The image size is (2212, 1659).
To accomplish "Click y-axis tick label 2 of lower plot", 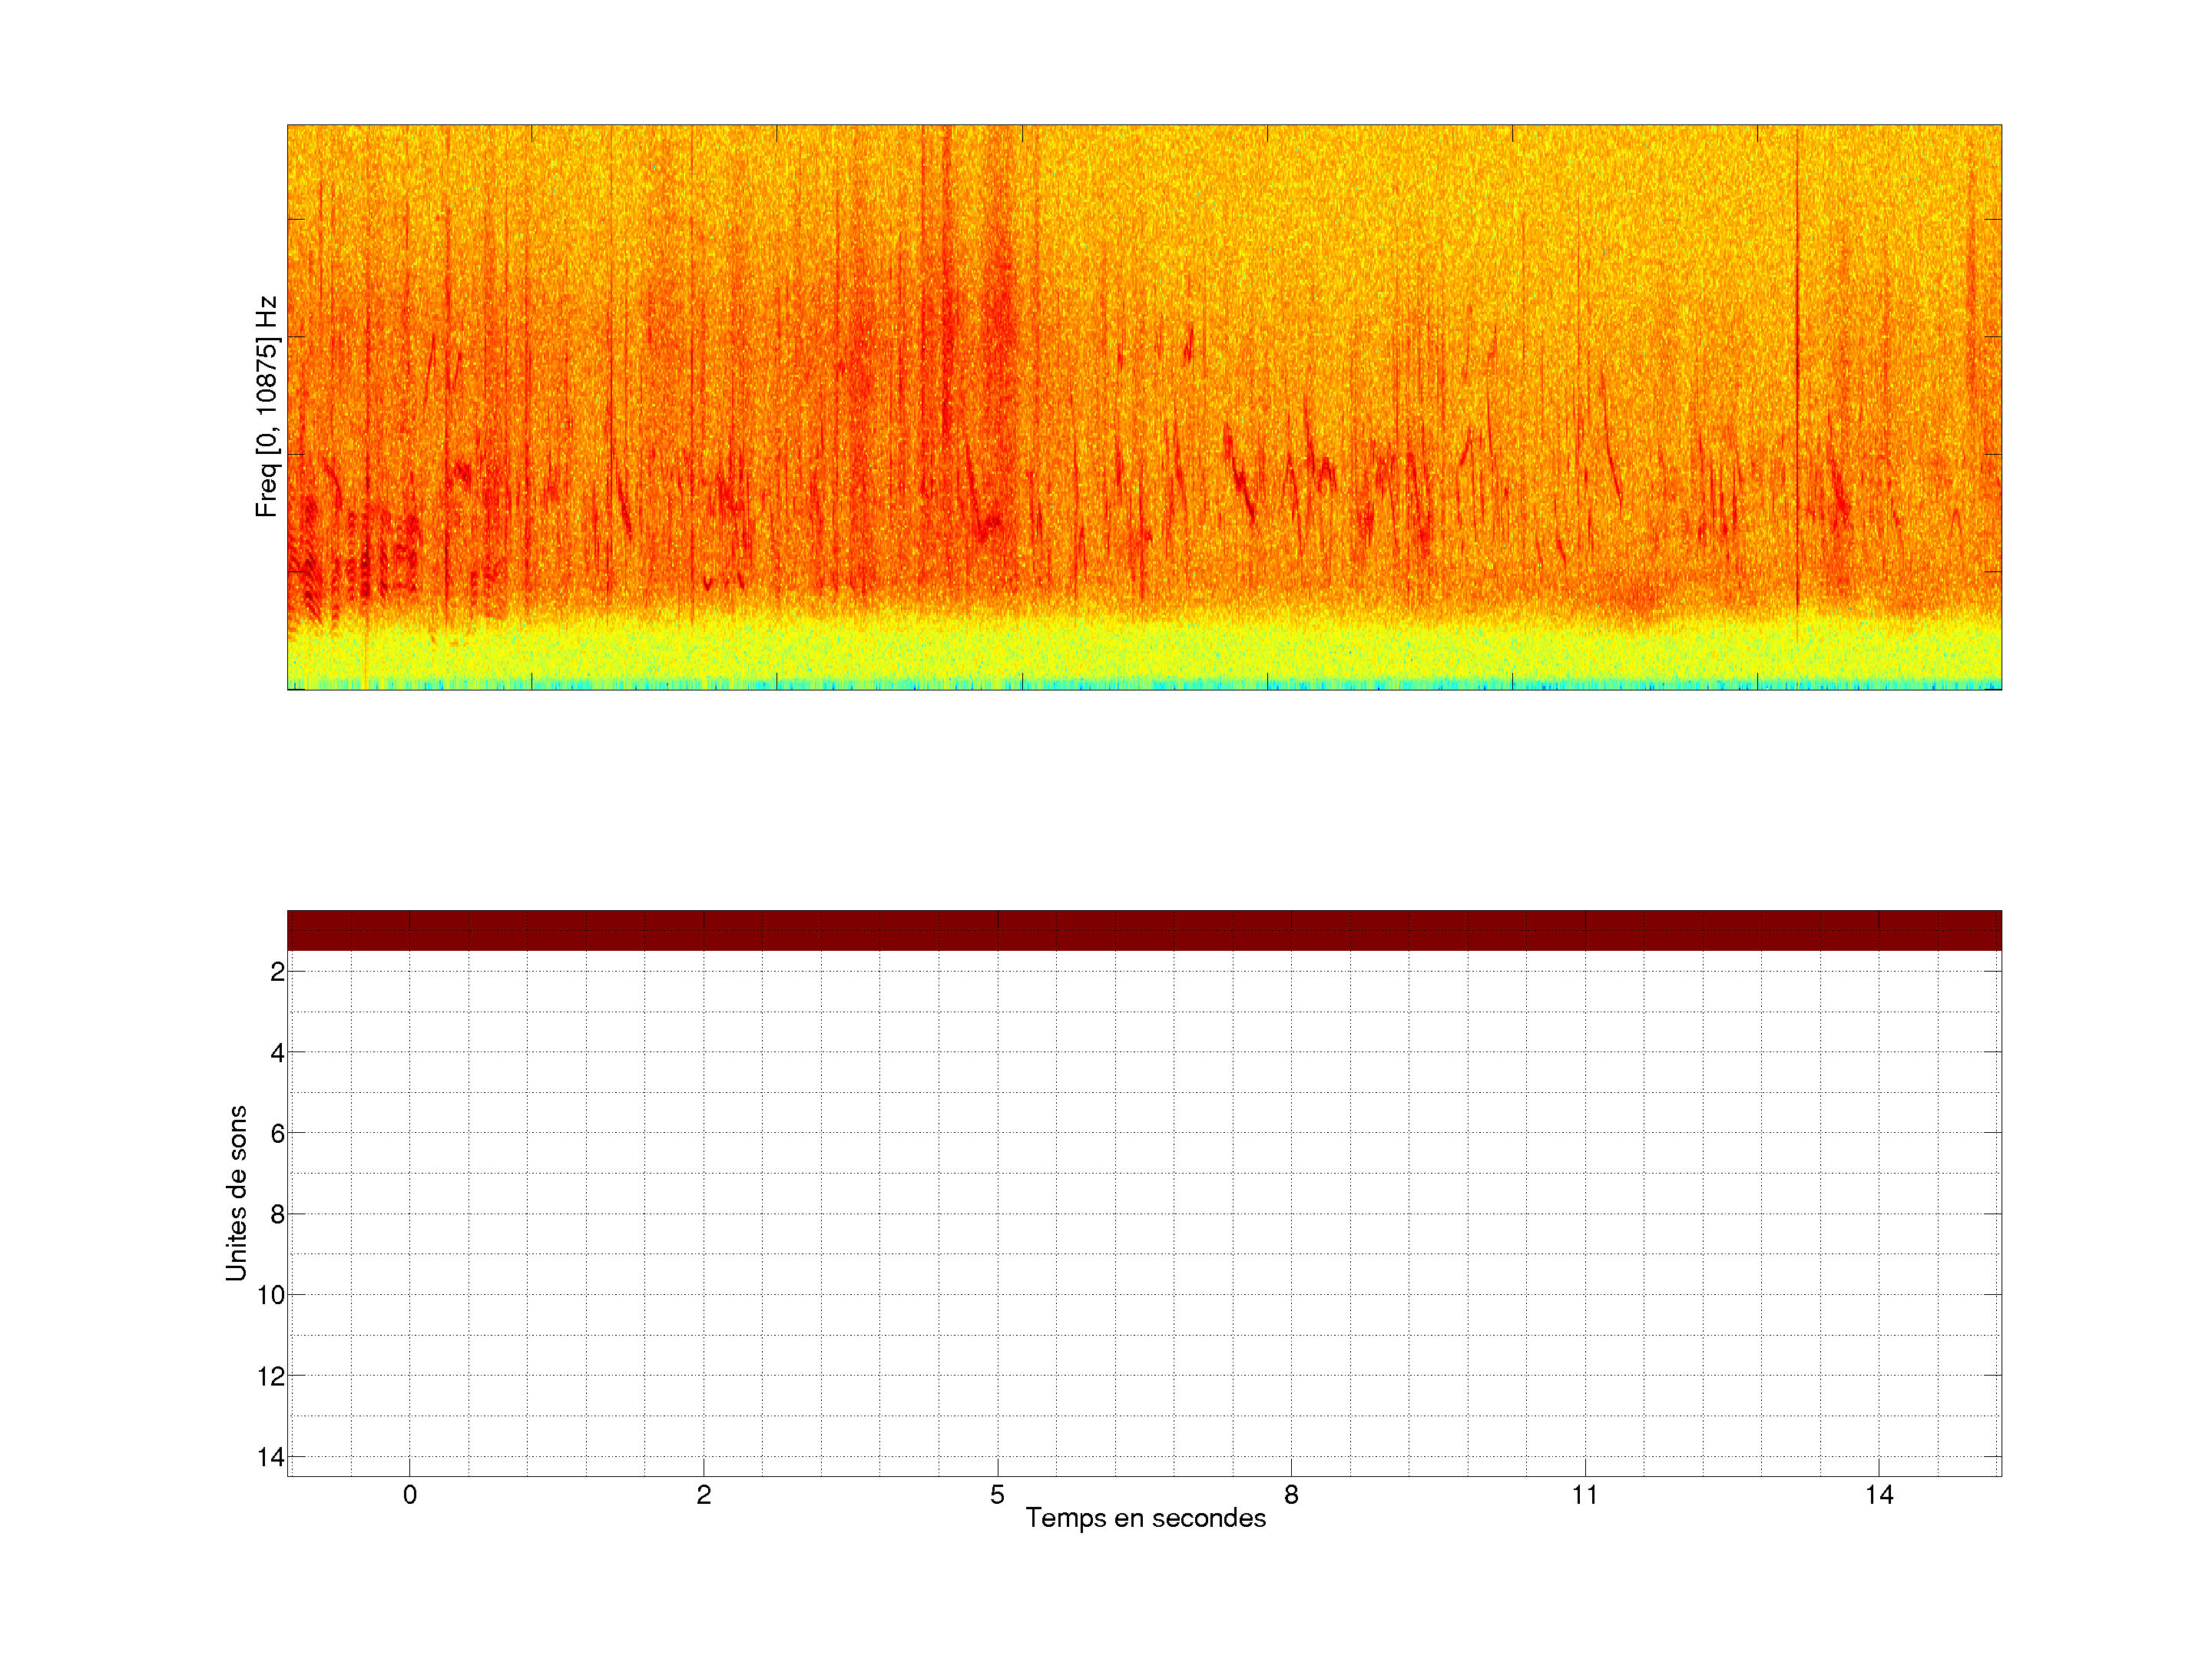I will pyautogui.click(x=277, y=971).
